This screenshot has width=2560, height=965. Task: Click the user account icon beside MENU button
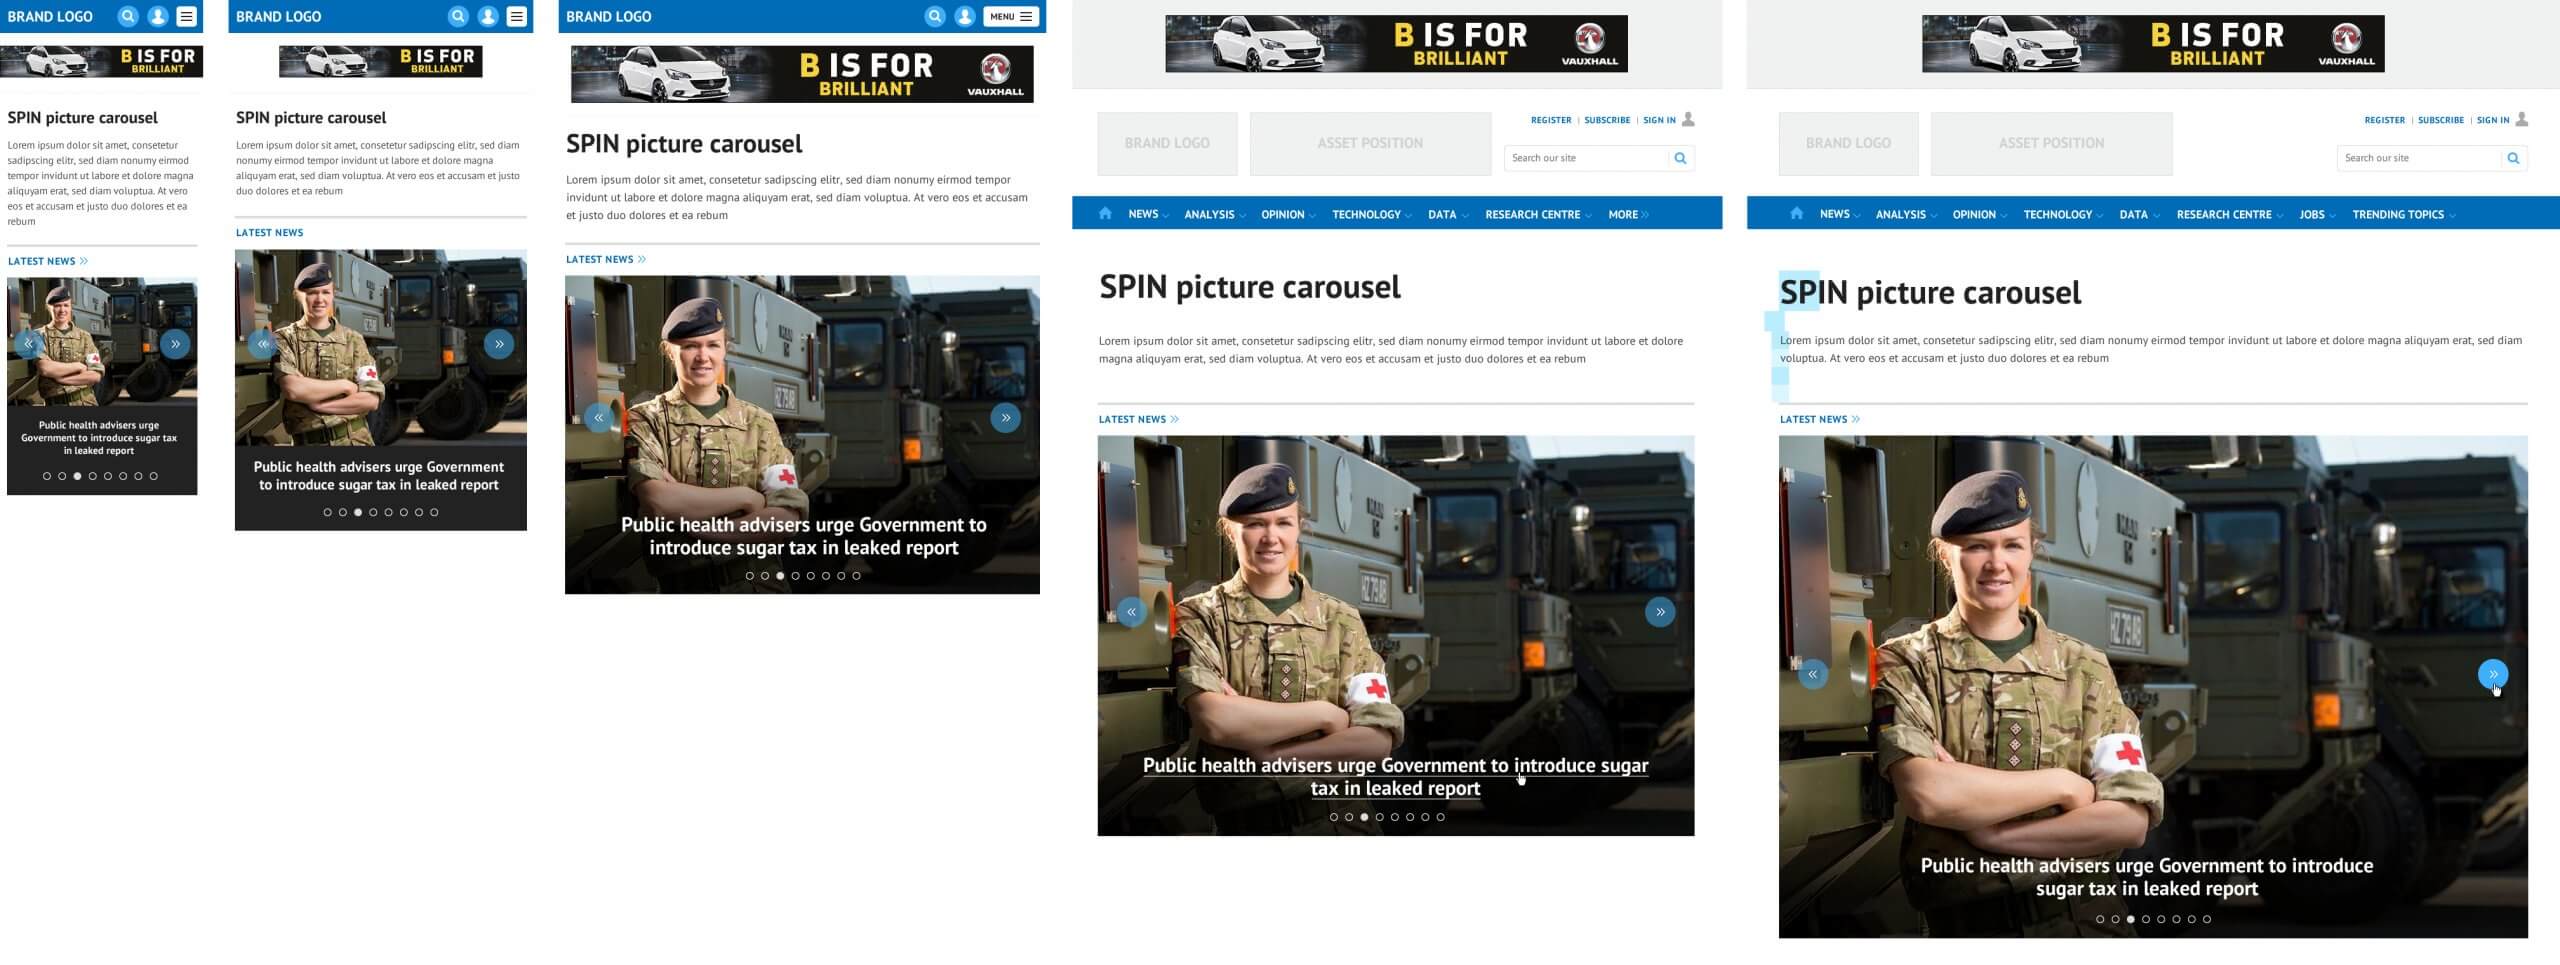coord(964,16)
